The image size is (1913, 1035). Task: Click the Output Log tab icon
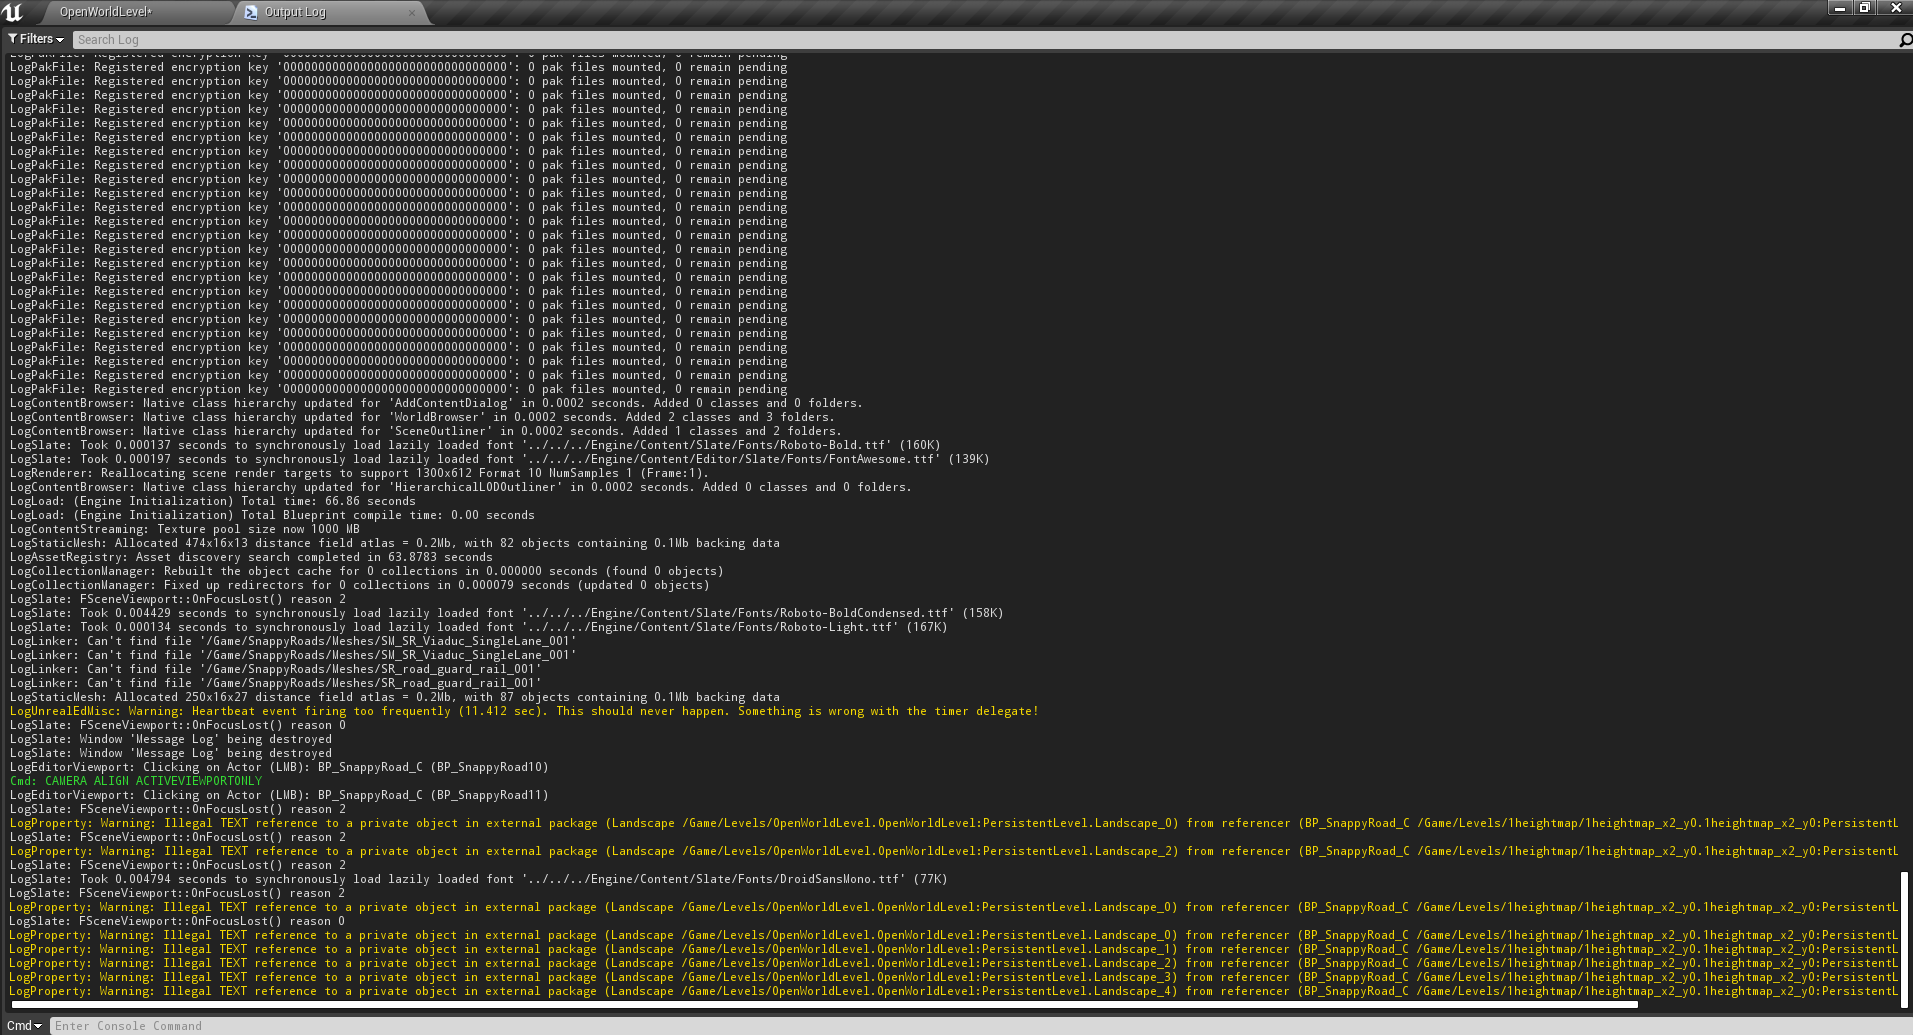(251, 12)
